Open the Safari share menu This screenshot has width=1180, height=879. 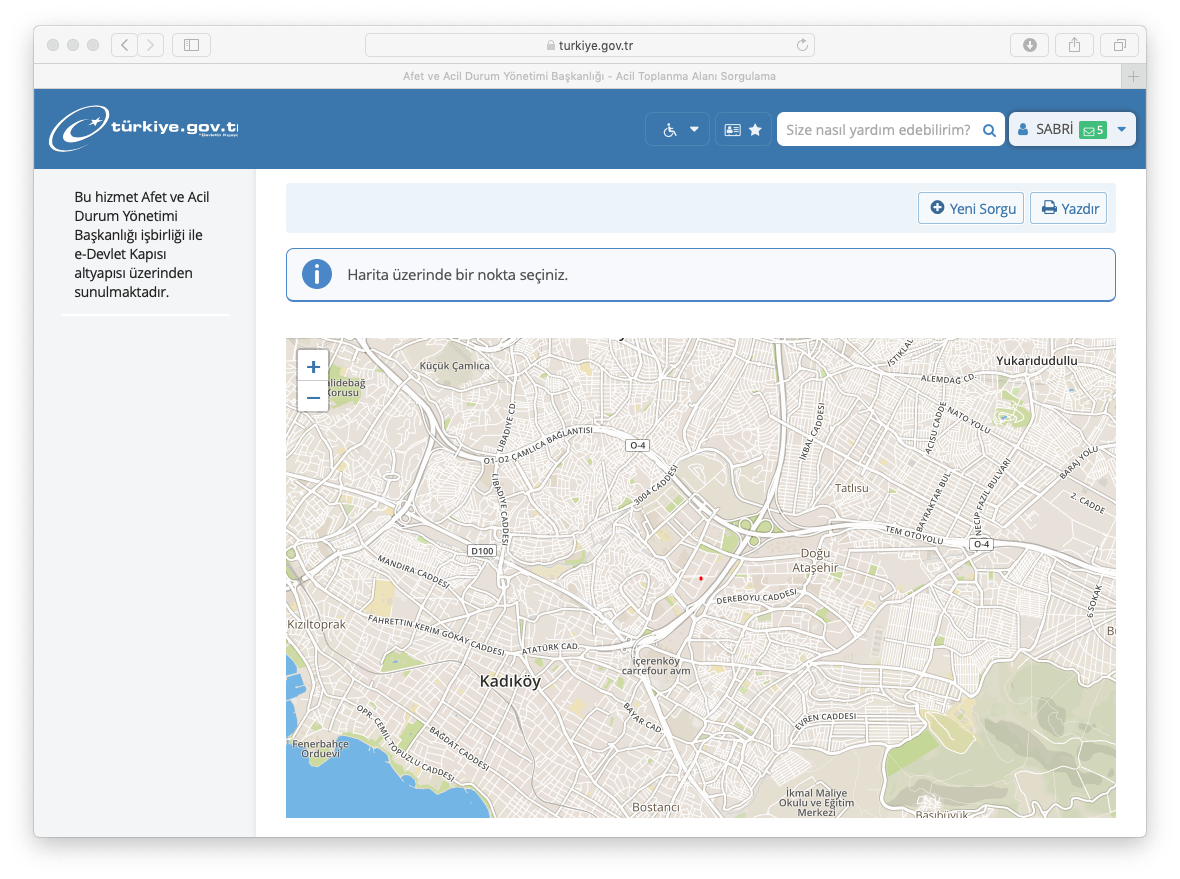1074,45
